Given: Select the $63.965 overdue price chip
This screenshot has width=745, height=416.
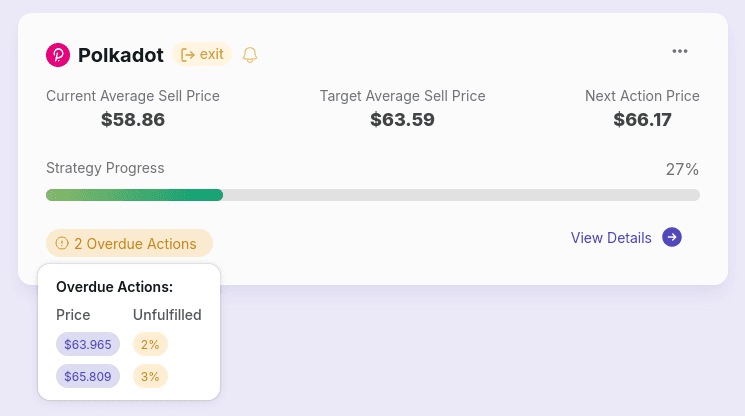Looking at the screenshot, I should click(88, 344).
